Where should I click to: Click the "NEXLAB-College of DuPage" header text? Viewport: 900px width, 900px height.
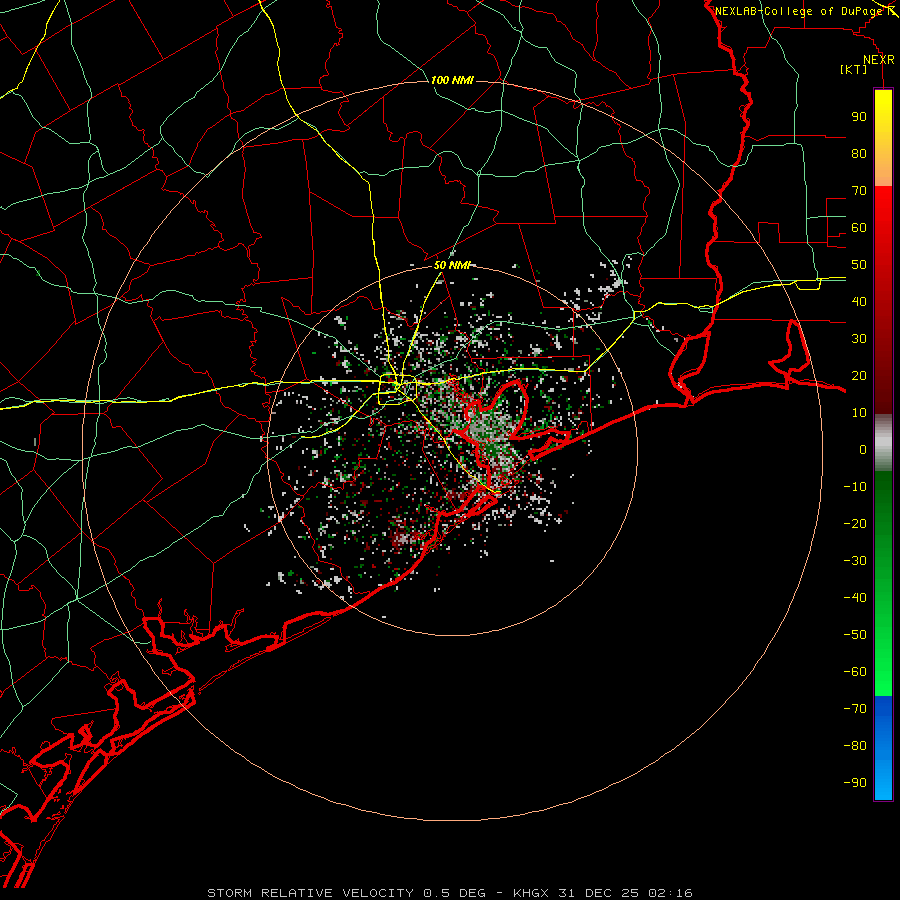(x=799, y=11)
